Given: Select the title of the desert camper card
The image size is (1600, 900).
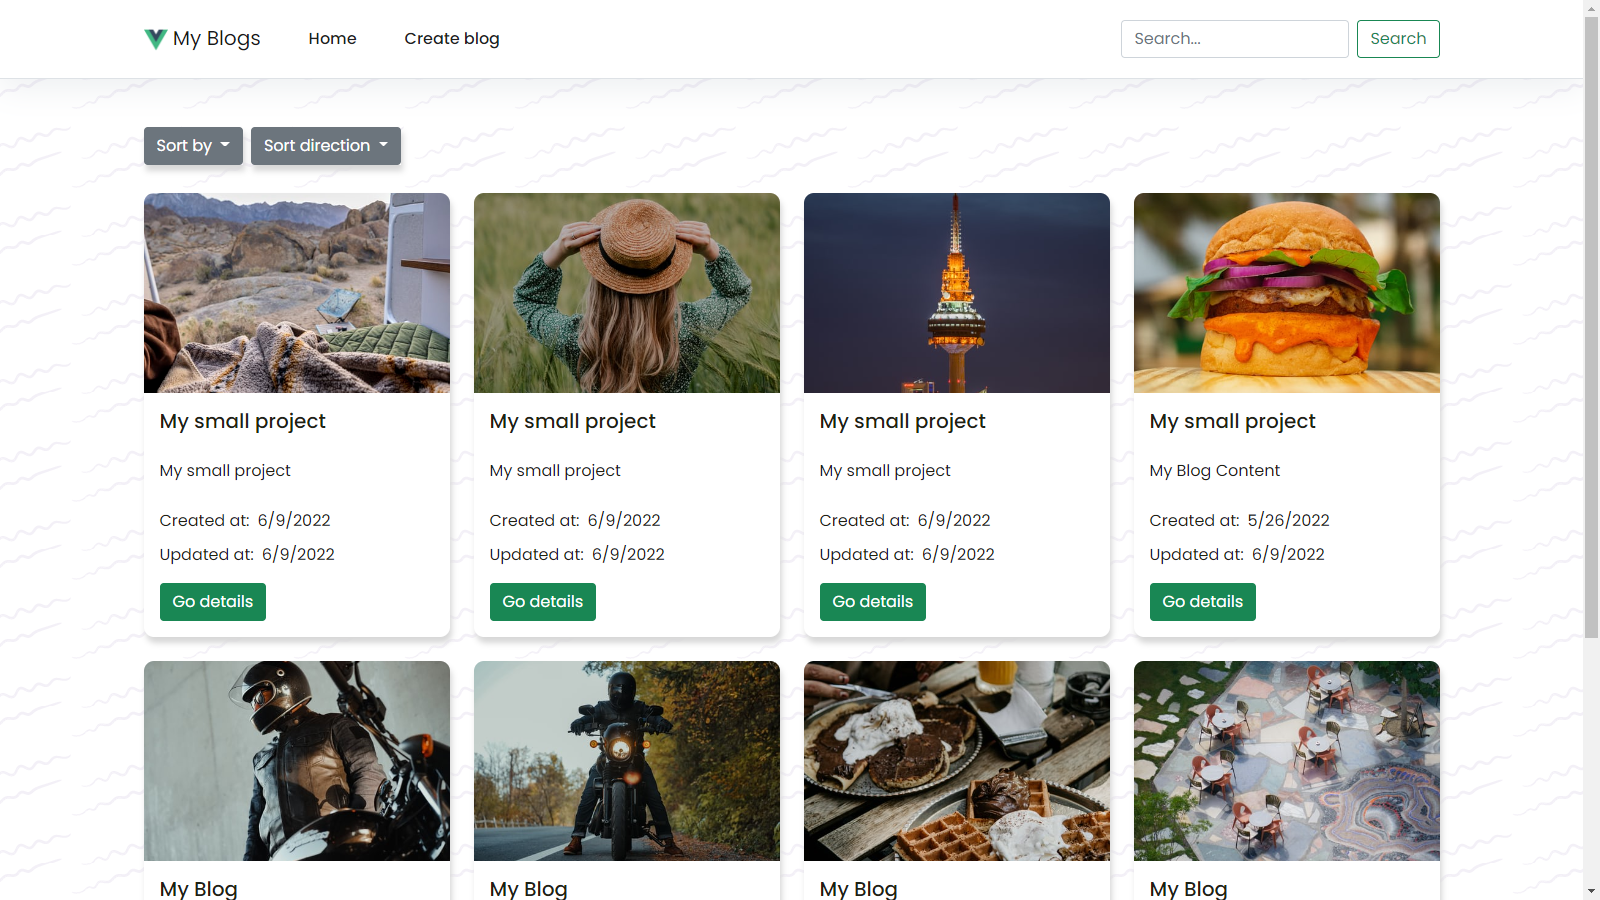Looking at the screenshot, I should tap(243, 422).
